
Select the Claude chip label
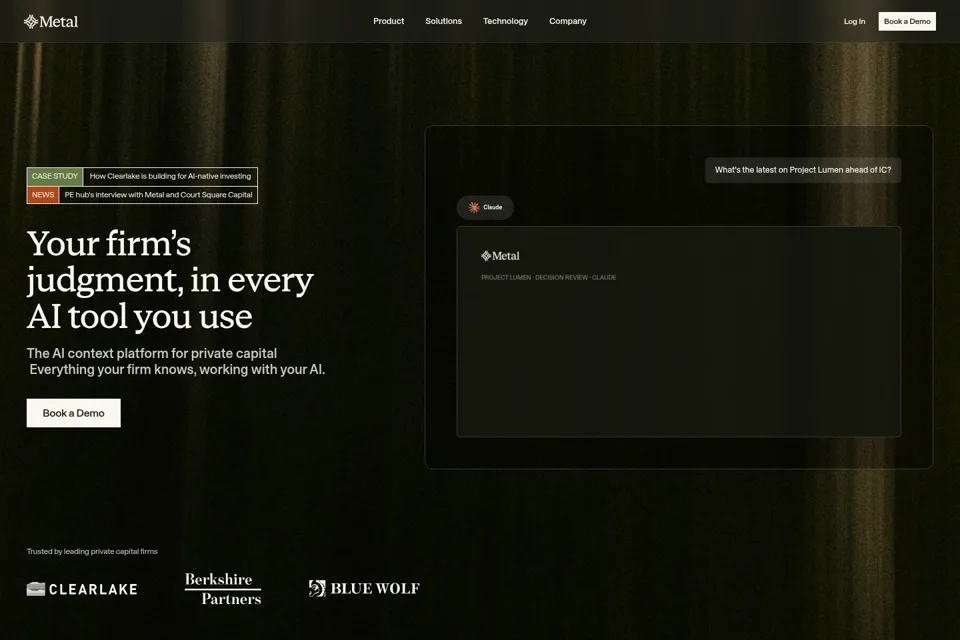[x=493, y=208]
